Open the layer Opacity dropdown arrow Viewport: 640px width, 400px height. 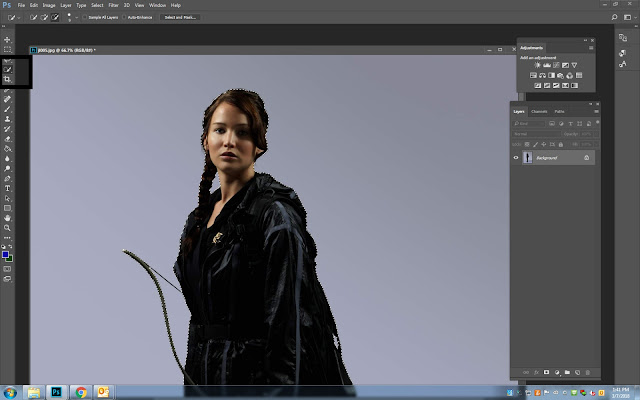click(597, 134)
